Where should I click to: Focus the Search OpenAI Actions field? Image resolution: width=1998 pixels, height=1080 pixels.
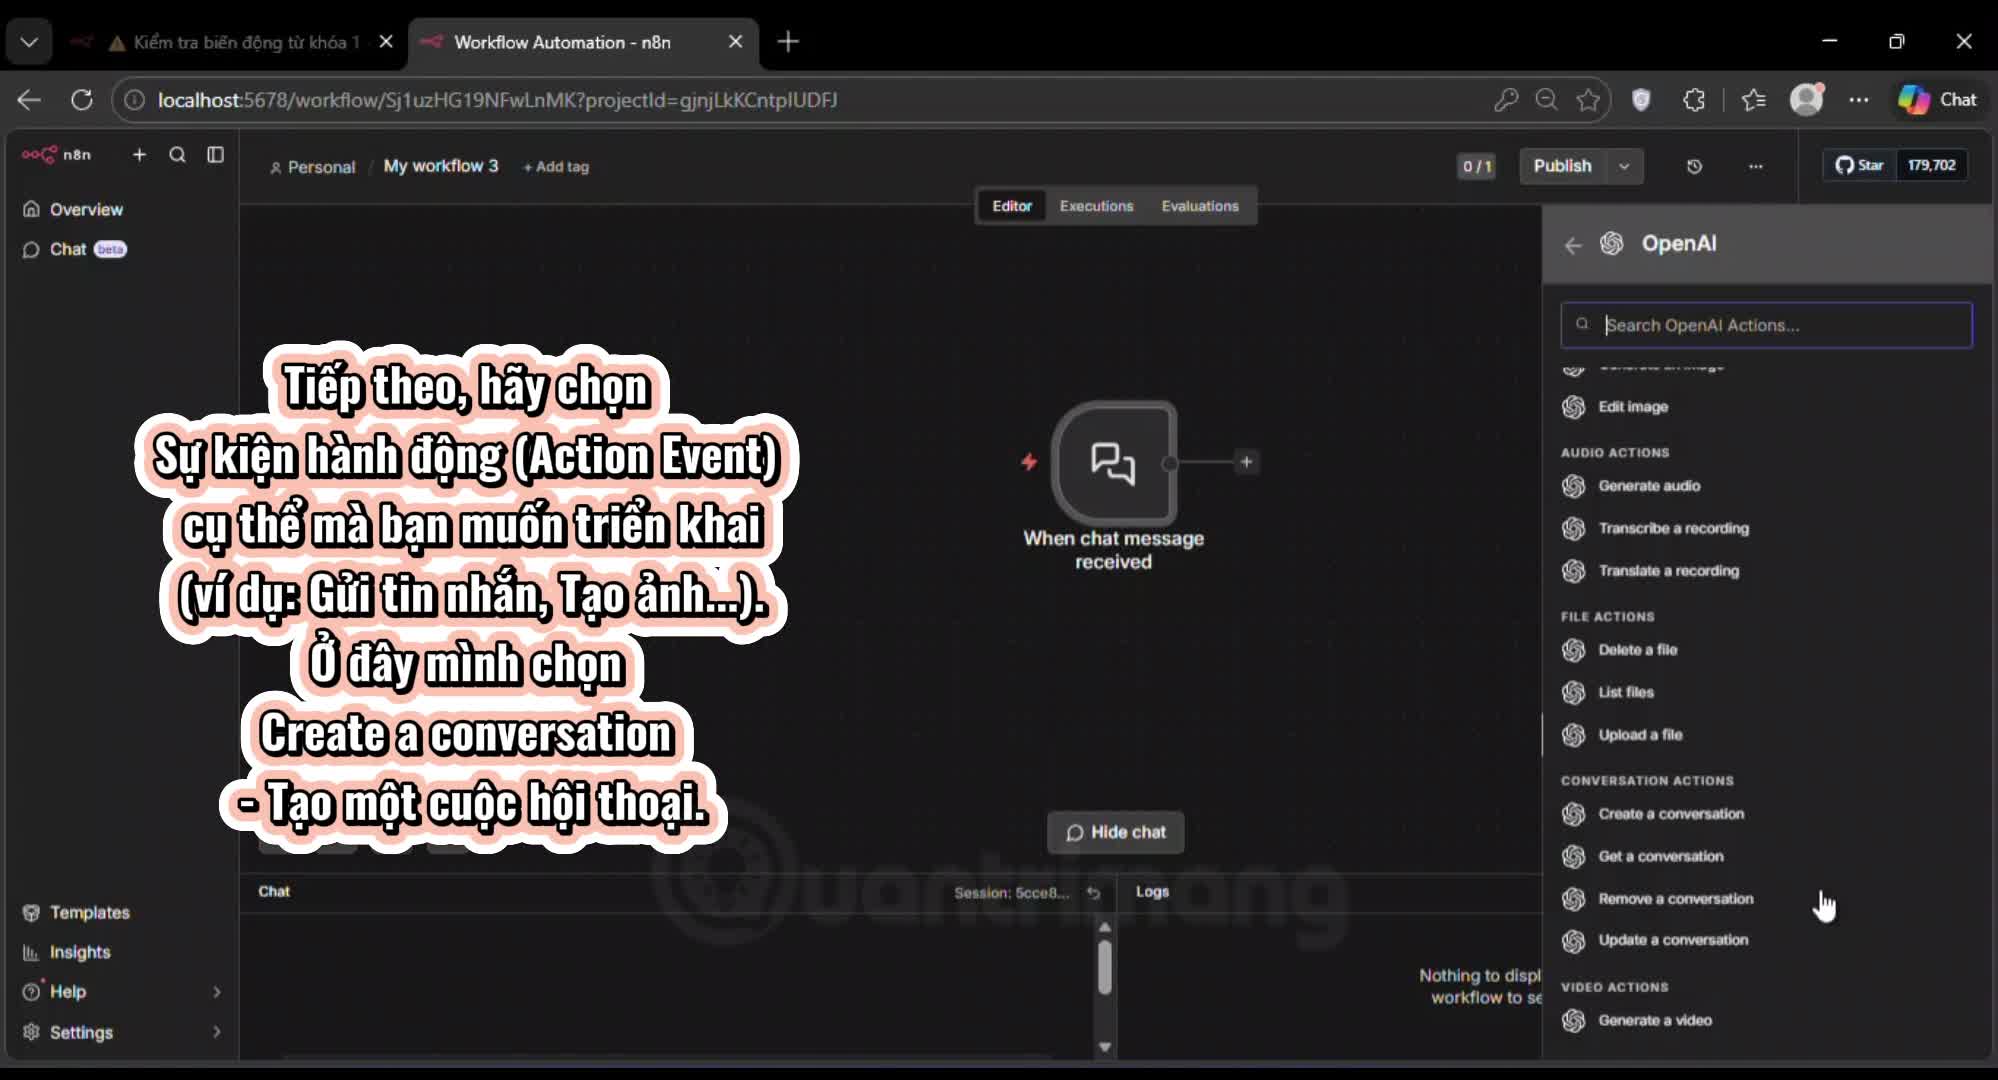pos(1766,325)
